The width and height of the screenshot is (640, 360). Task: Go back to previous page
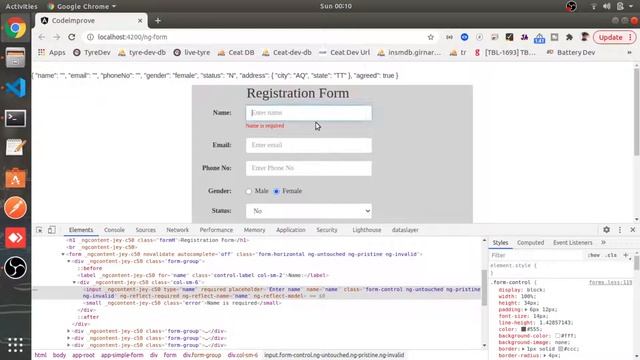[42, 37]
